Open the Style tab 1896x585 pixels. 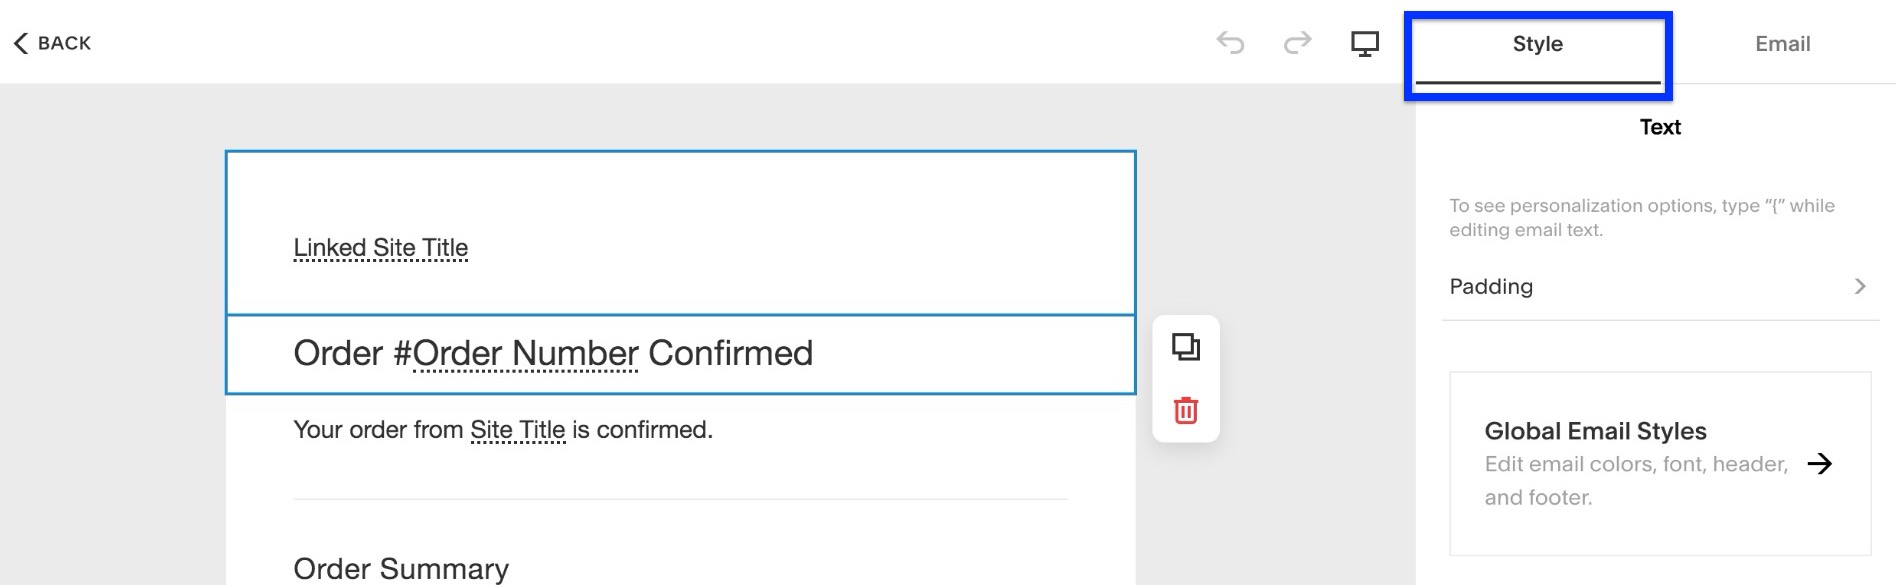[1537, 44]
